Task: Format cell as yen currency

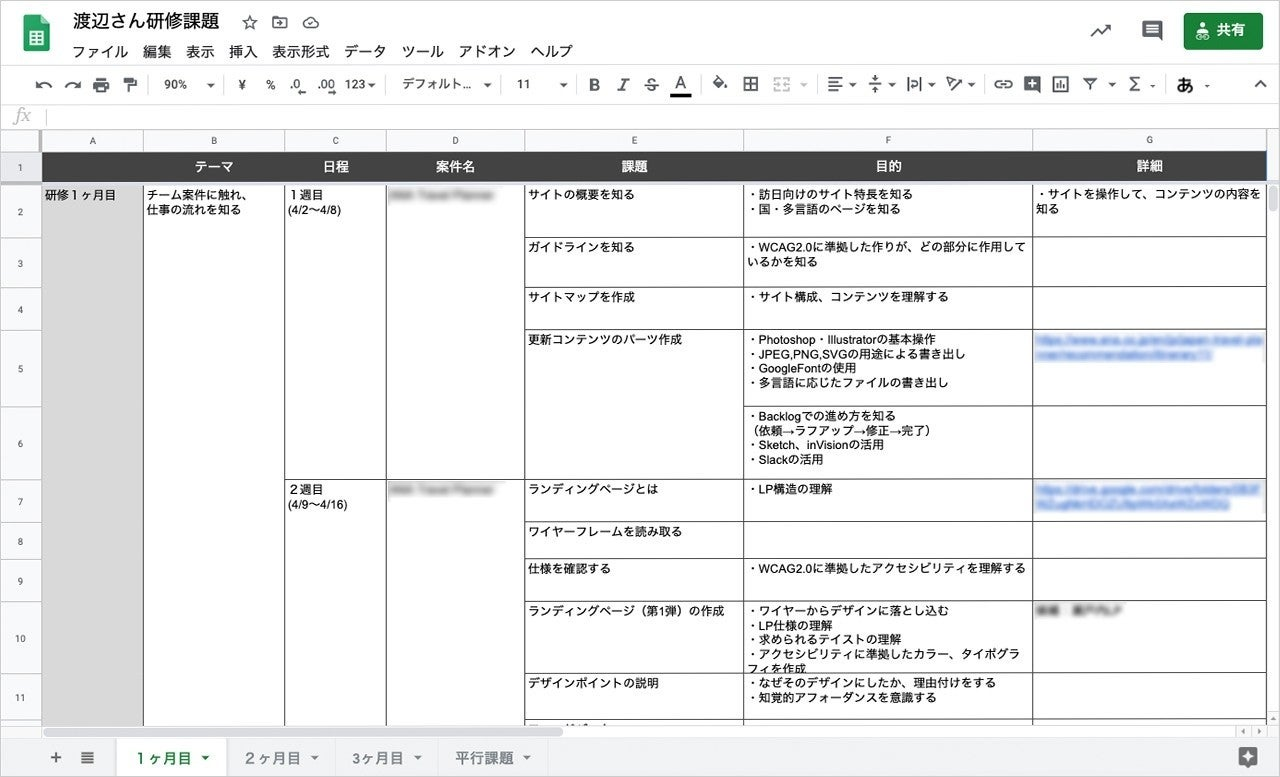Action: pos(242,85)
